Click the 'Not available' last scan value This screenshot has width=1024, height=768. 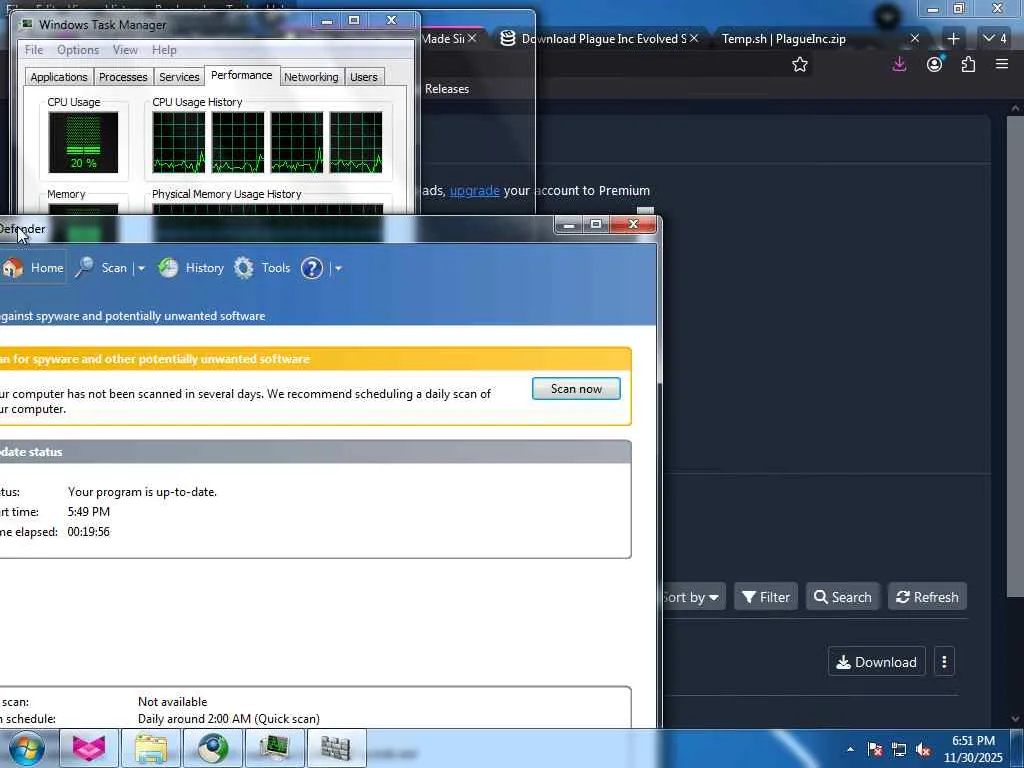pyautogui.click(x=172, y=702)
